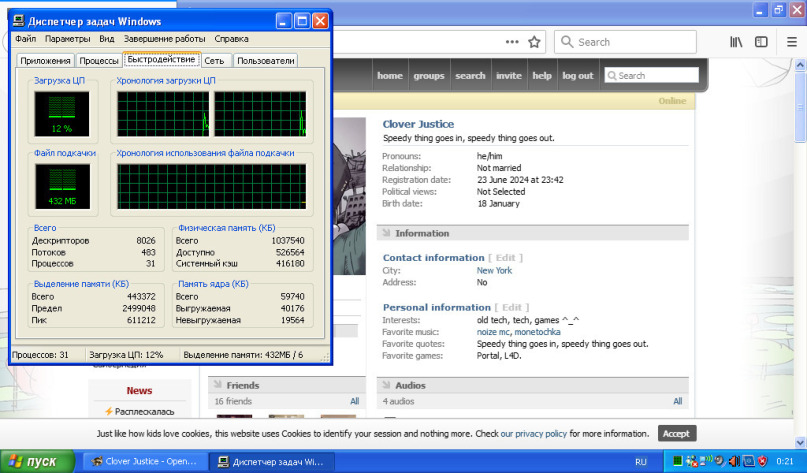Switch to the Процессы tab
807x473 pixels.
tap(99, 61)
